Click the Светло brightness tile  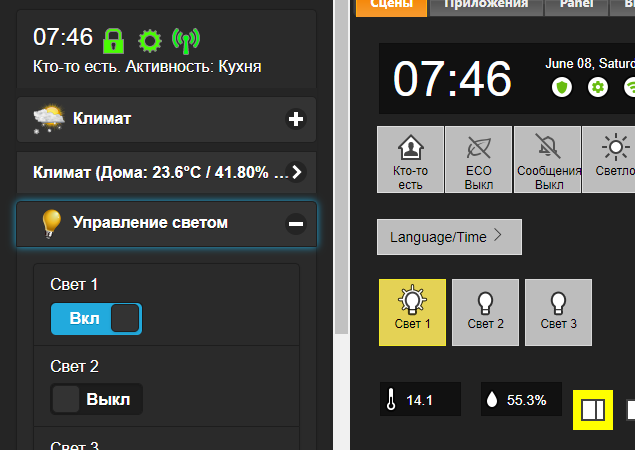tap(609, 160)
